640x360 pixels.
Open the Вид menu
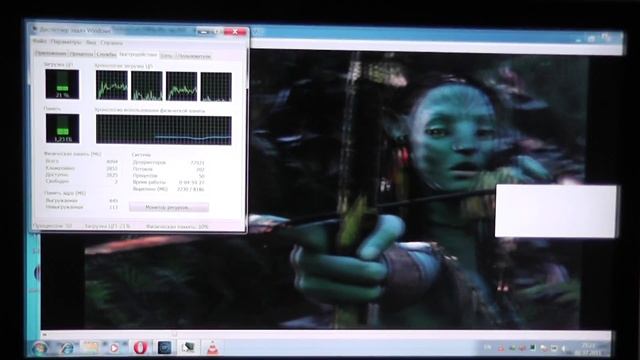(x=91, y=42)
